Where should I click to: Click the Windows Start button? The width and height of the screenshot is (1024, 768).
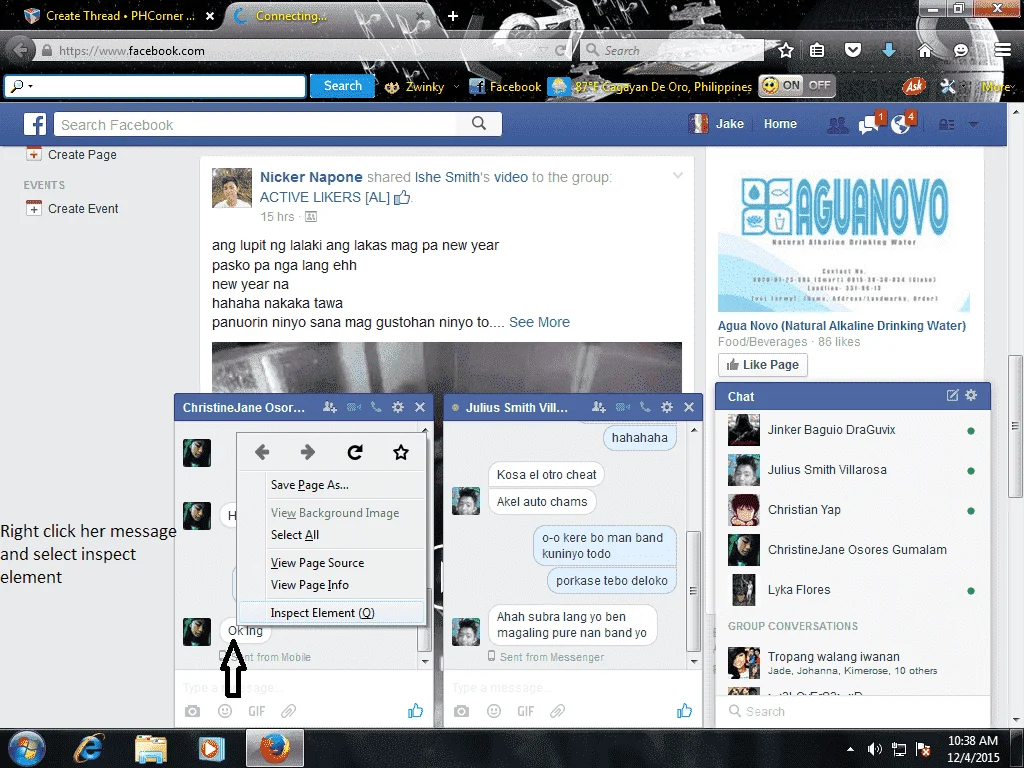[x=27, y=748]
